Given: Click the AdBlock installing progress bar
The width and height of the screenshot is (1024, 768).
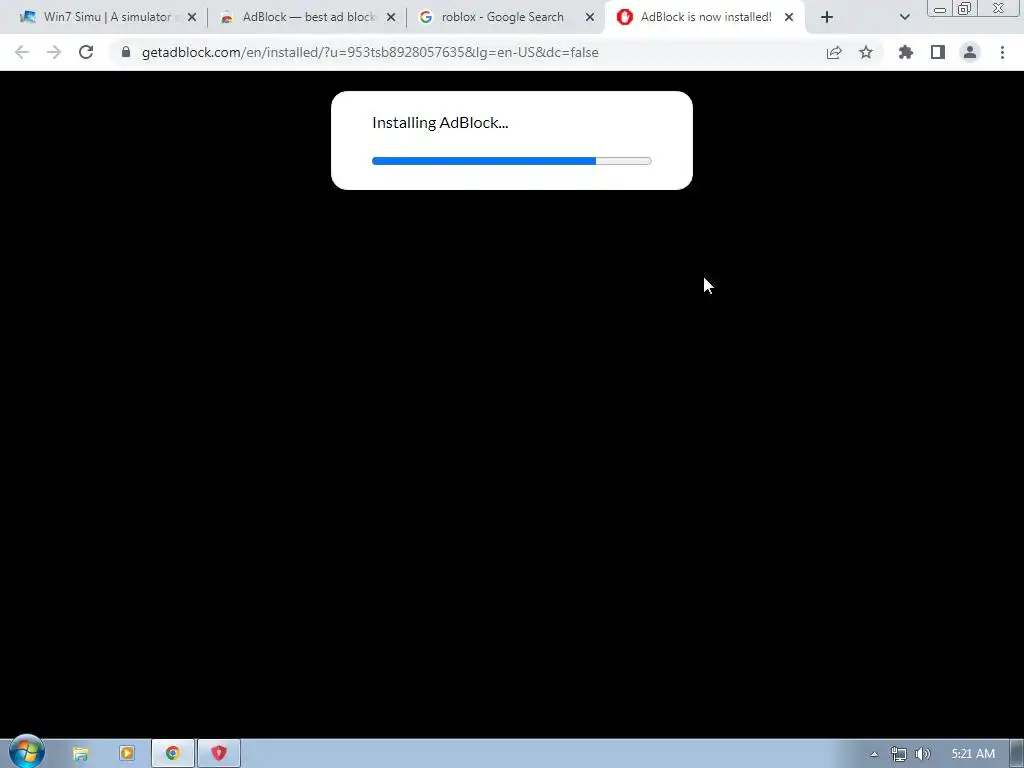Looking at the screenshot, I should tap(511, 161).
